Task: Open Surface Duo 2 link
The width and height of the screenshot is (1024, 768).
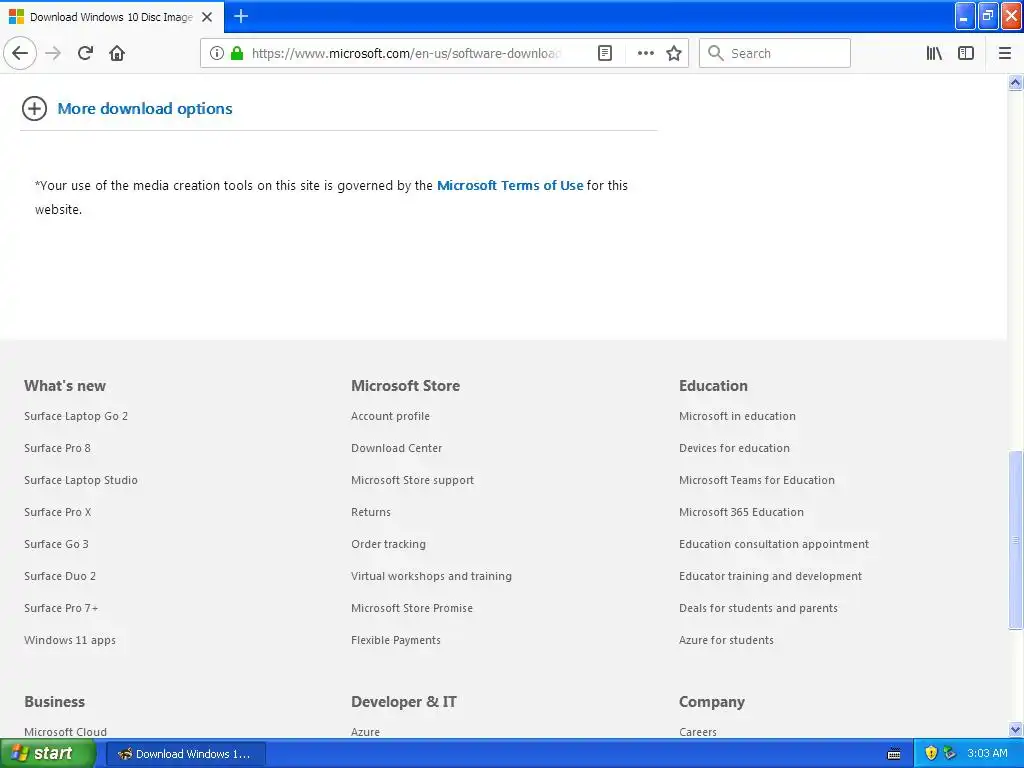Action: (x=60, y=576)
